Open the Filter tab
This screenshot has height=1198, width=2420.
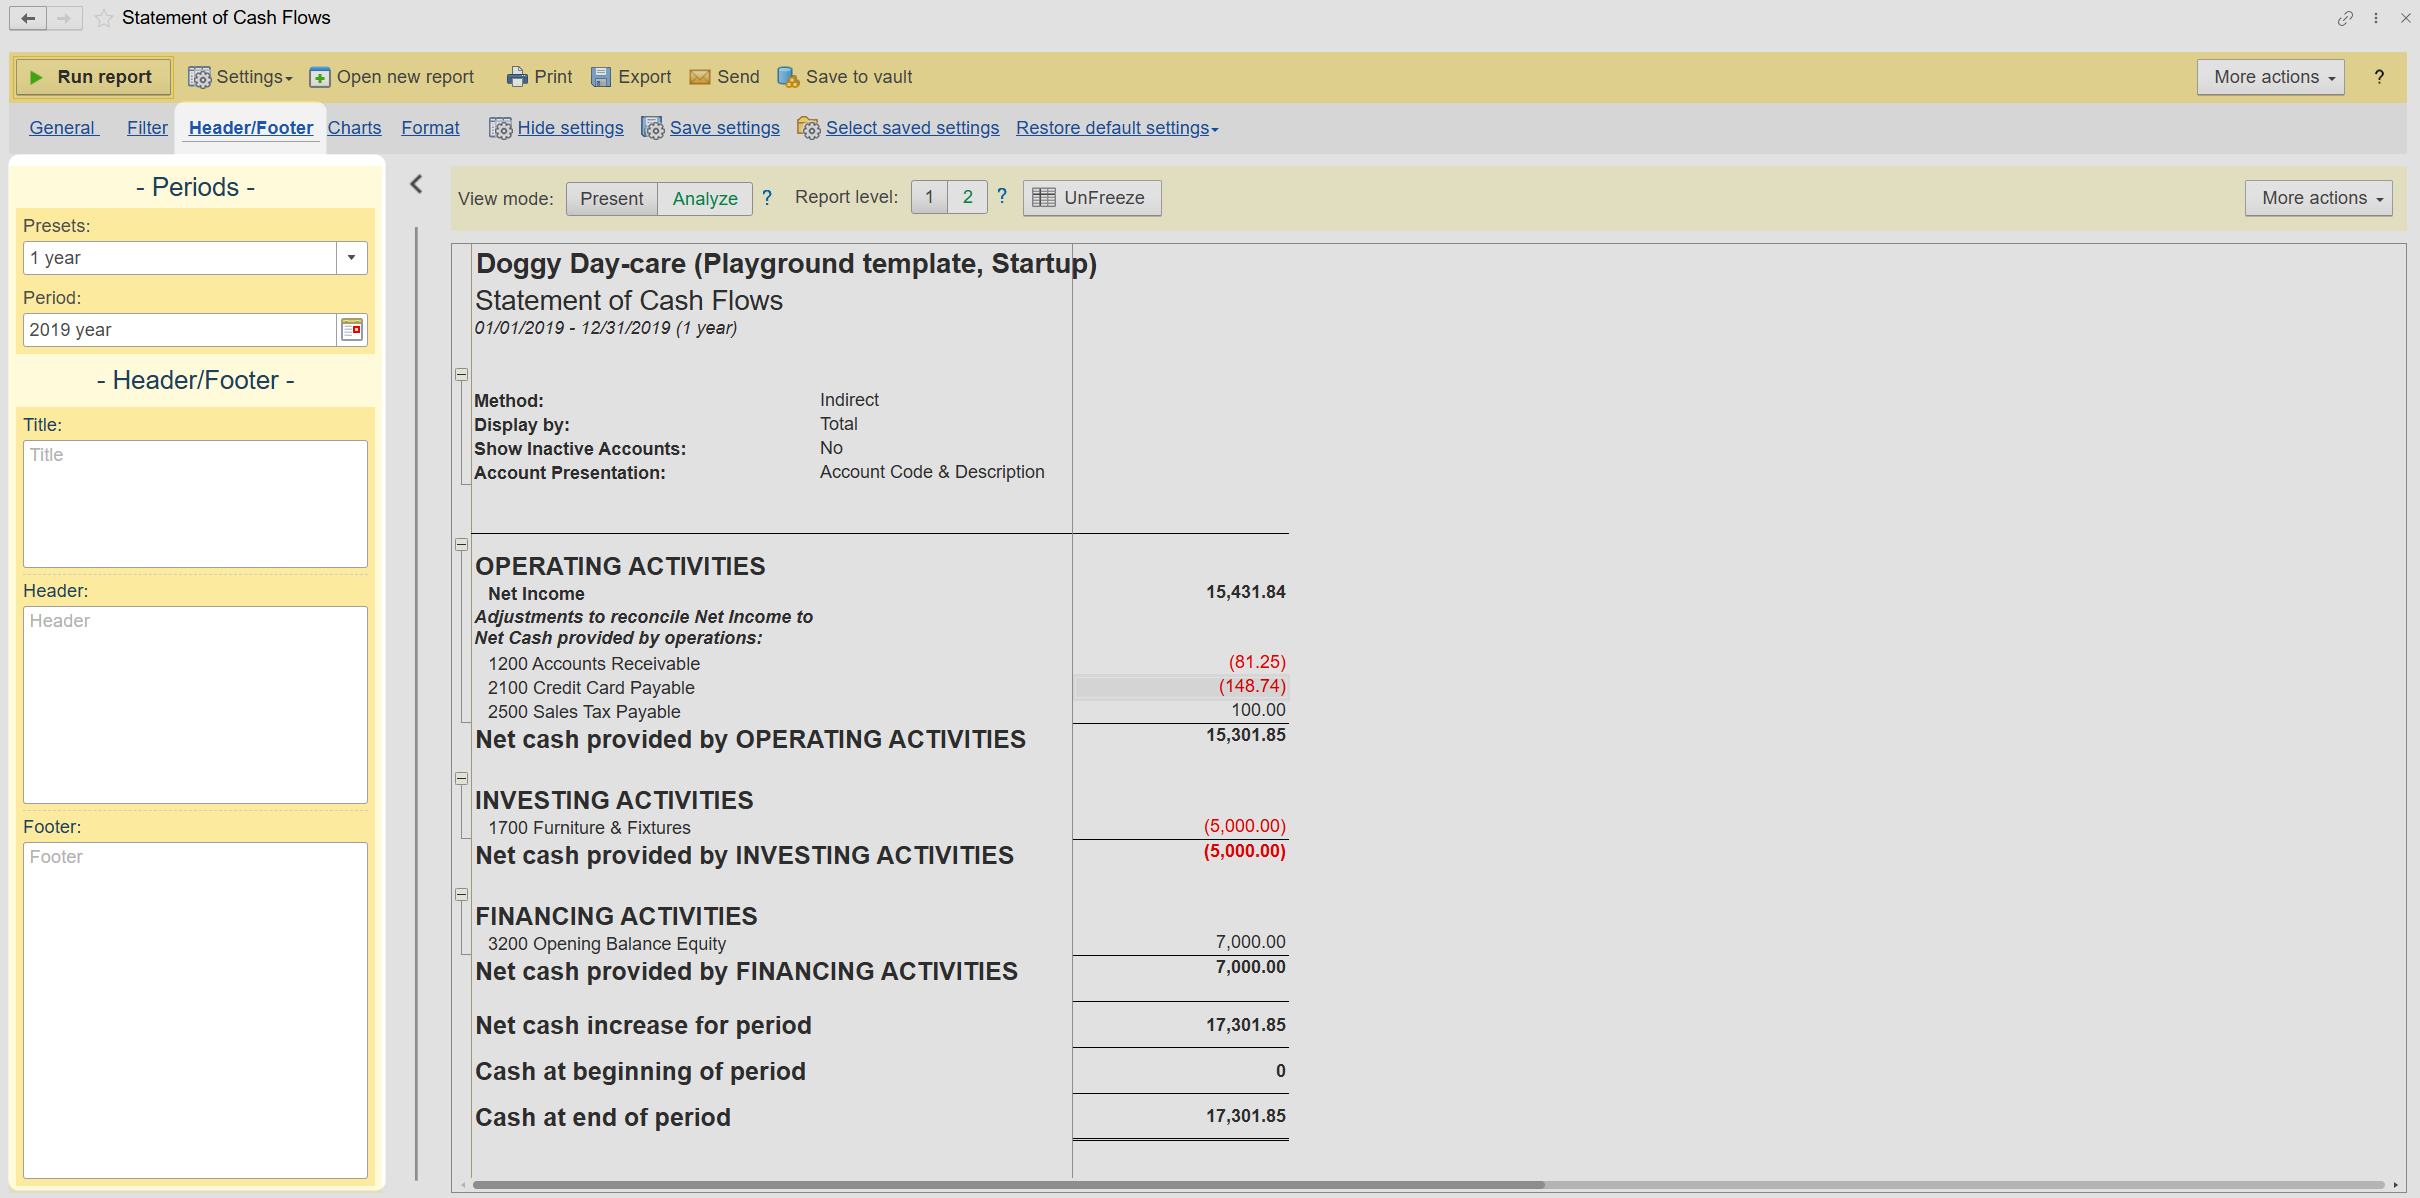(147, 128)
